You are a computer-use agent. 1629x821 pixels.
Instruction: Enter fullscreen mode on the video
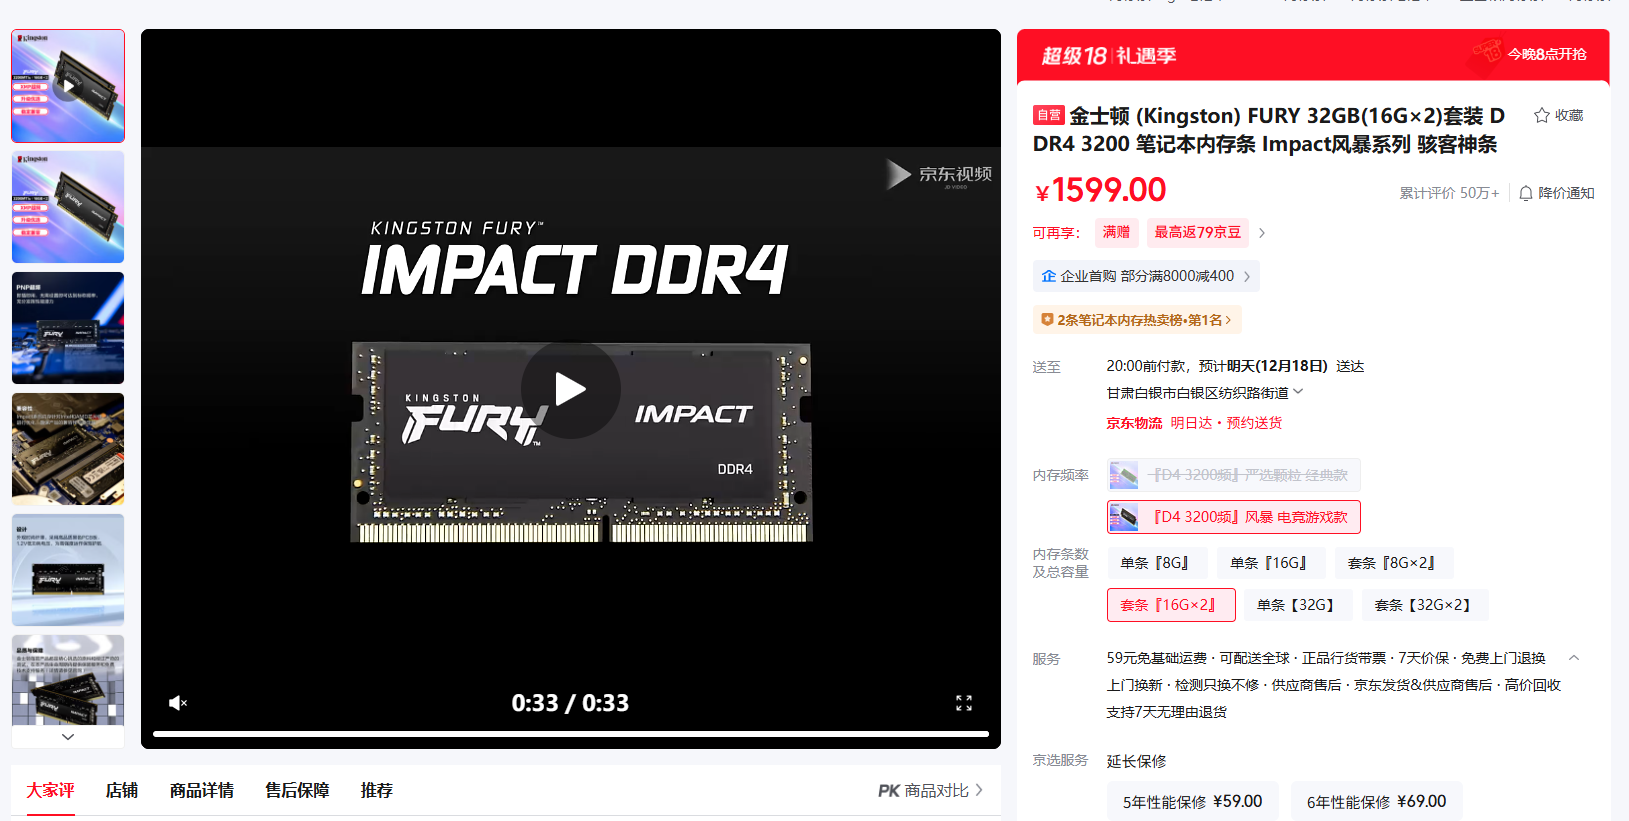pos(963,703)
